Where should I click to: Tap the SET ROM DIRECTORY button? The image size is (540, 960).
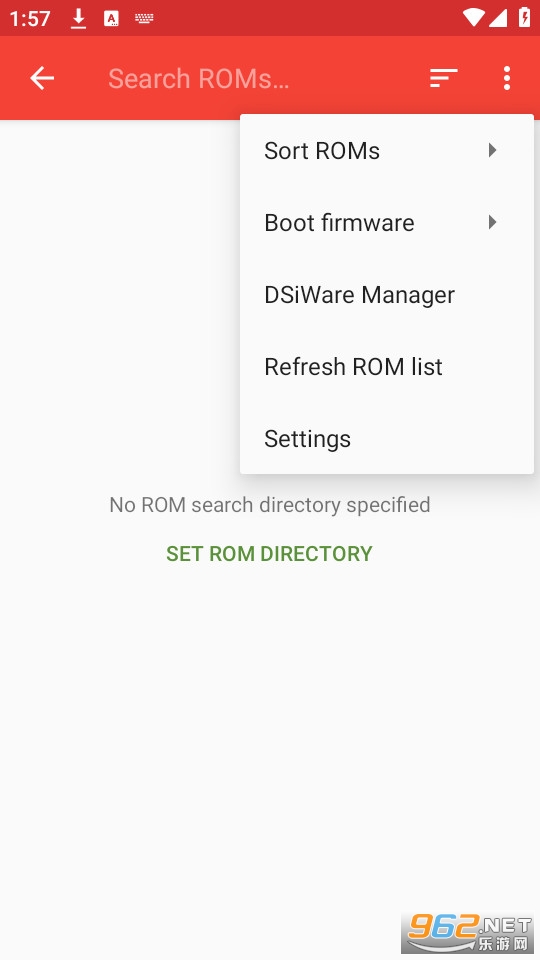(x=269, y=553)
